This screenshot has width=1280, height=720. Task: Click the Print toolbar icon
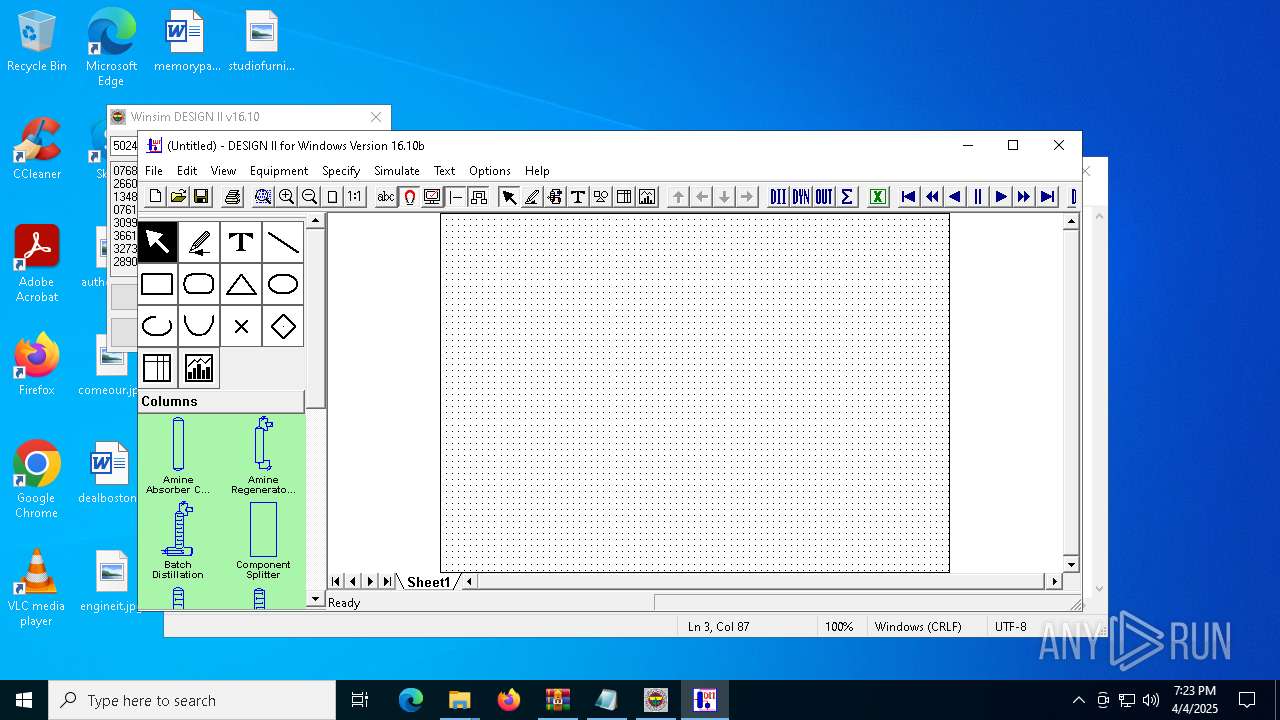232,197
